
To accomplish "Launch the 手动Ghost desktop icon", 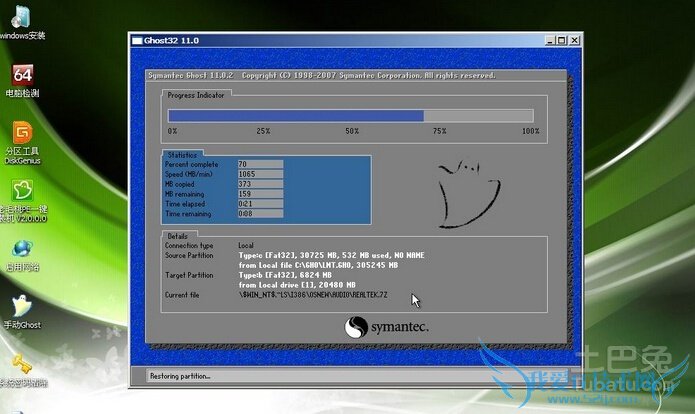I will [x=22, y=312].
